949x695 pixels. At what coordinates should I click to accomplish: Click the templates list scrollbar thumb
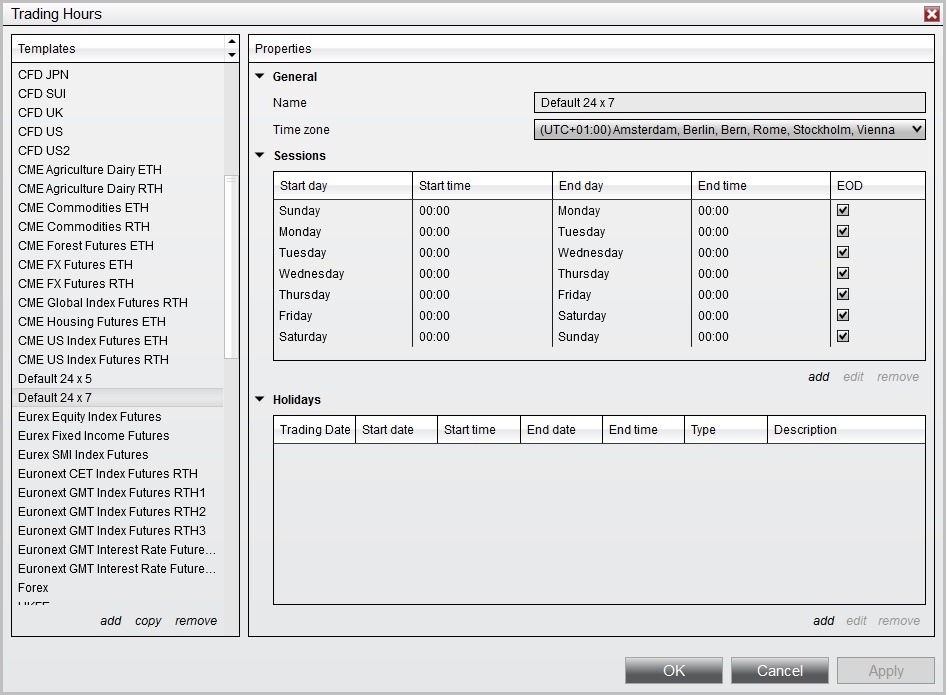(231, 267)
